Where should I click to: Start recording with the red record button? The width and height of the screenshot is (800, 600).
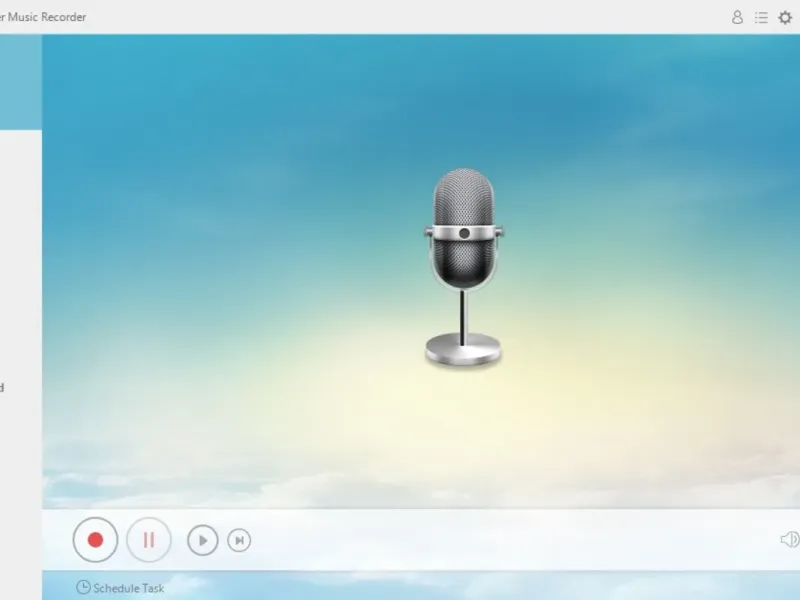(95, 540)
